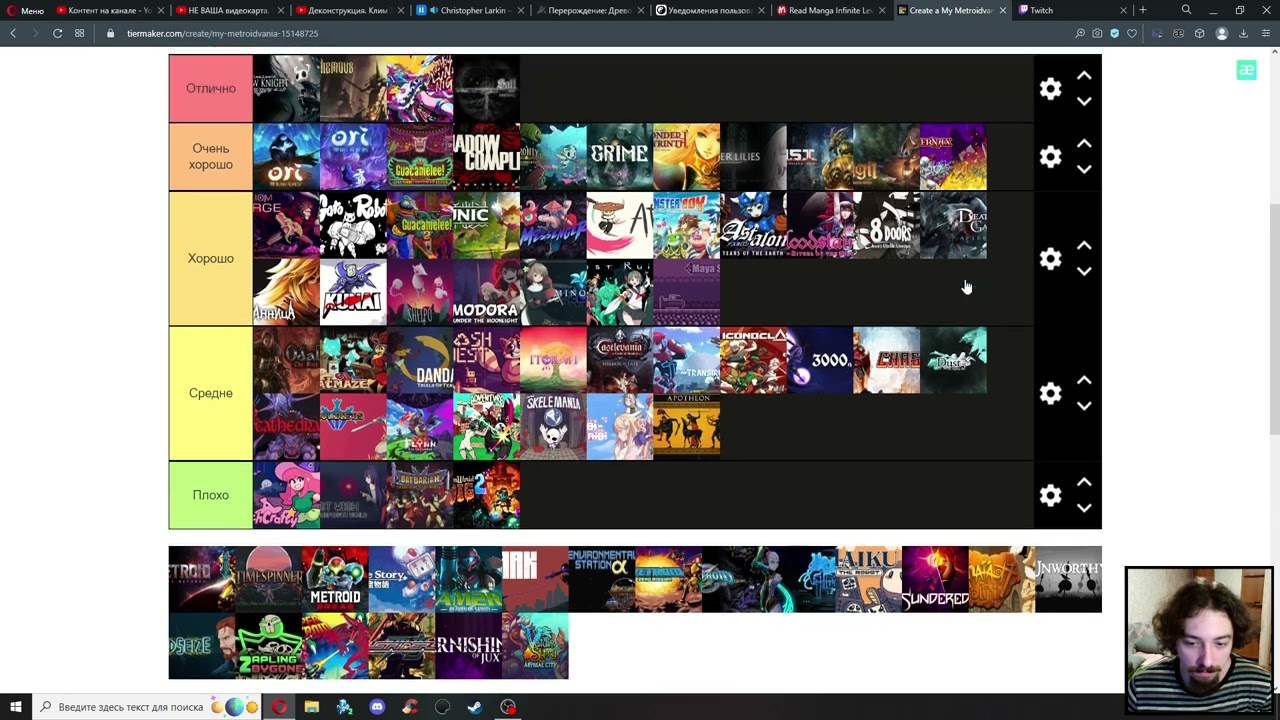The height and width of the screenshot is (720, 1280).
Task: Open settings gear for the Отлично tier
Action: 1050,88
